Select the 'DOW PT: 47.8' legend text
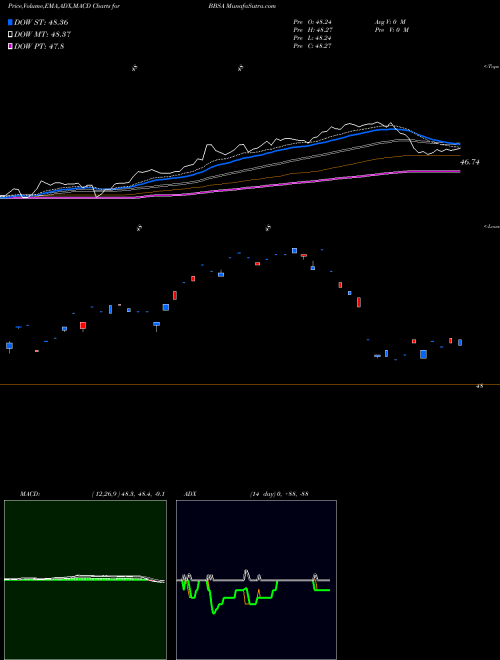Image resolution: width=500 pixels, height=660 pixels. 39,46
